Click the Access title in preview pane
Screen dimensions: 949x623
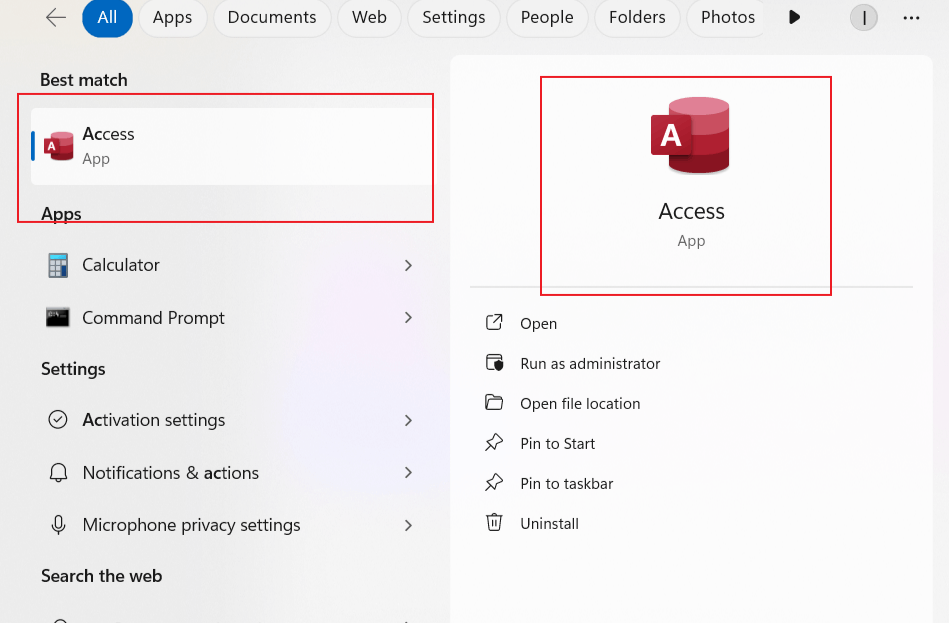[x=691, y=211]
